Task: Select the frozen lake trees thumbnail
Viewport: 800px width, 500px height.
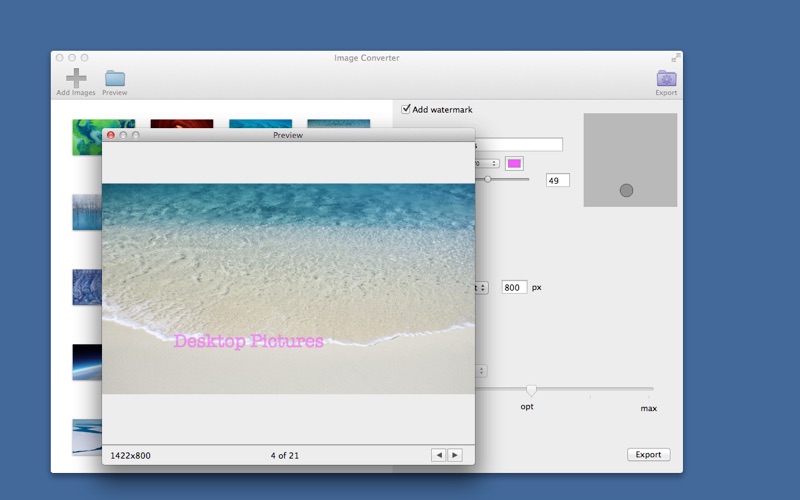Action: tap(87, 212)
